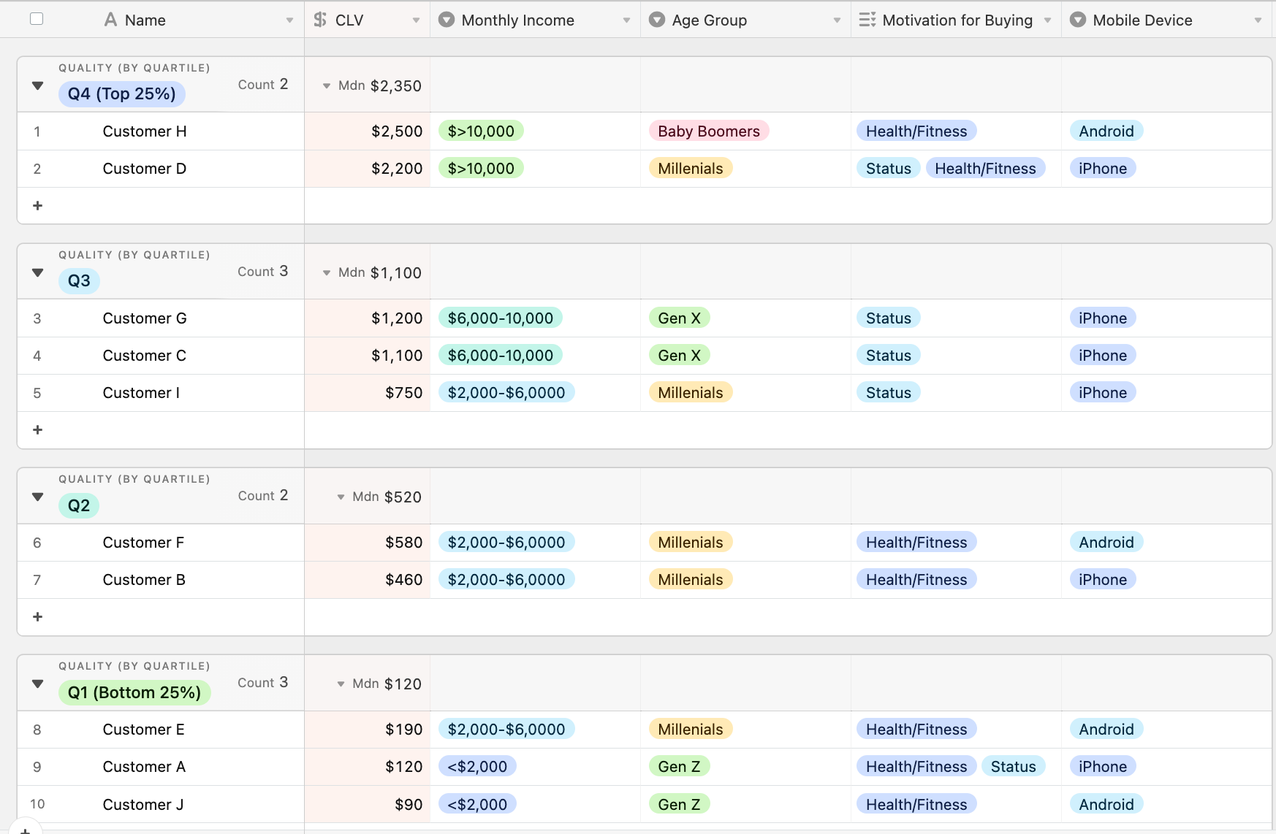Click the single-select icon beside Monthly Income
This screenshot has height=834, width=1276.
click(447, 20)
